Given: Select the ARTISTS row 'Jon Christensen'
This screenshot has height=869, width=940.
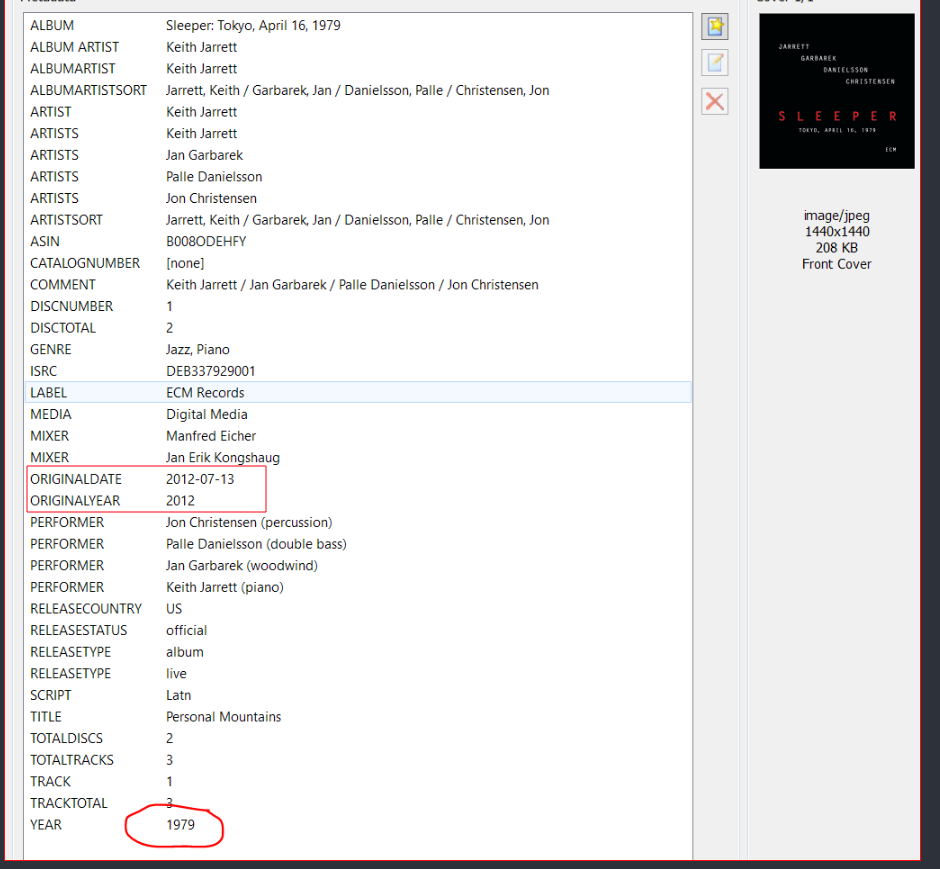Looking at the screenshot, I should click(358, 198).
